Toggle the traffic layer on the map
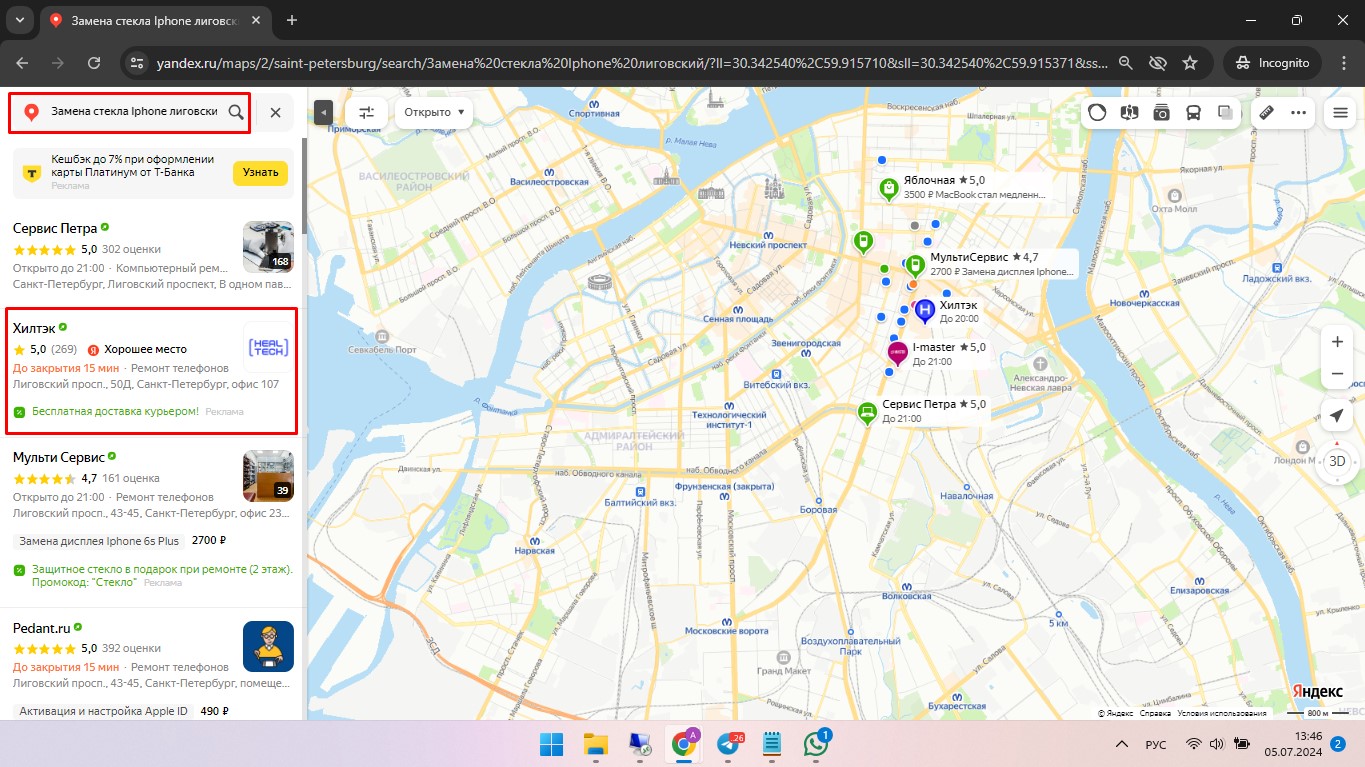 coord(1097,112)
